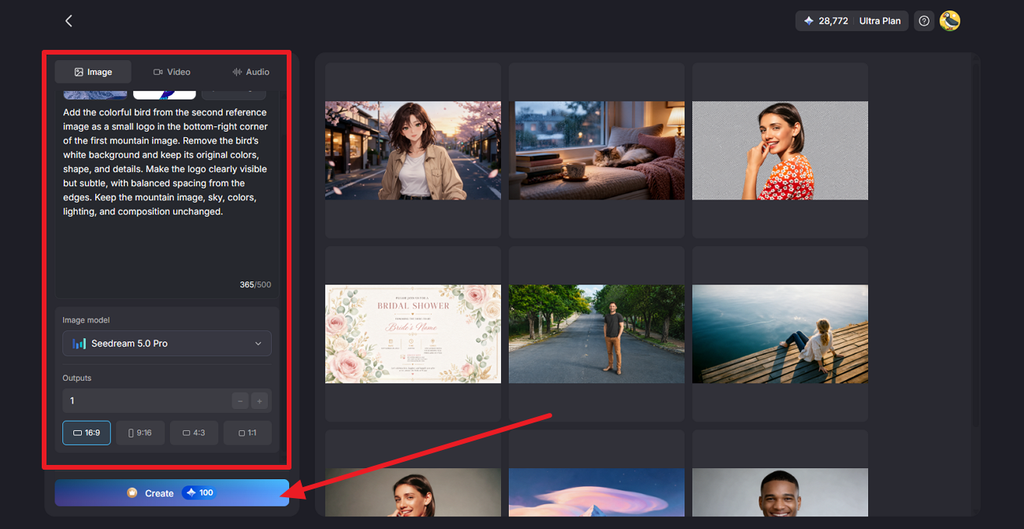Open the smiling woman portrait thumbnail in bottom row

pos(413,492)
